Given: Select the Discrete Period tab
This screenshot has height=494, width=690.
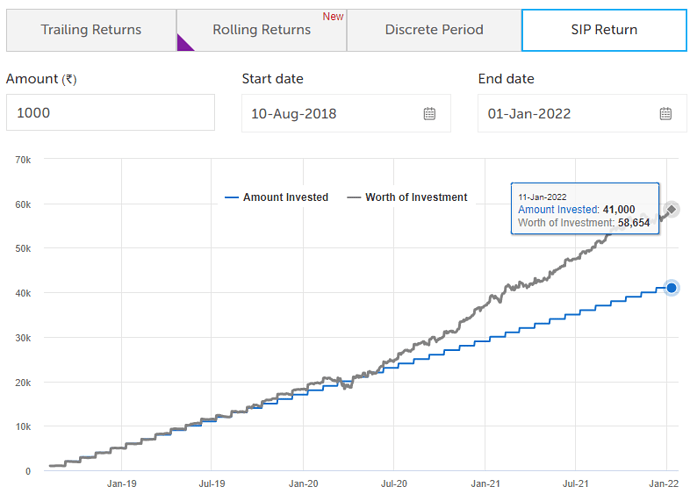Looking at the screenshot, I should (434, 30).
